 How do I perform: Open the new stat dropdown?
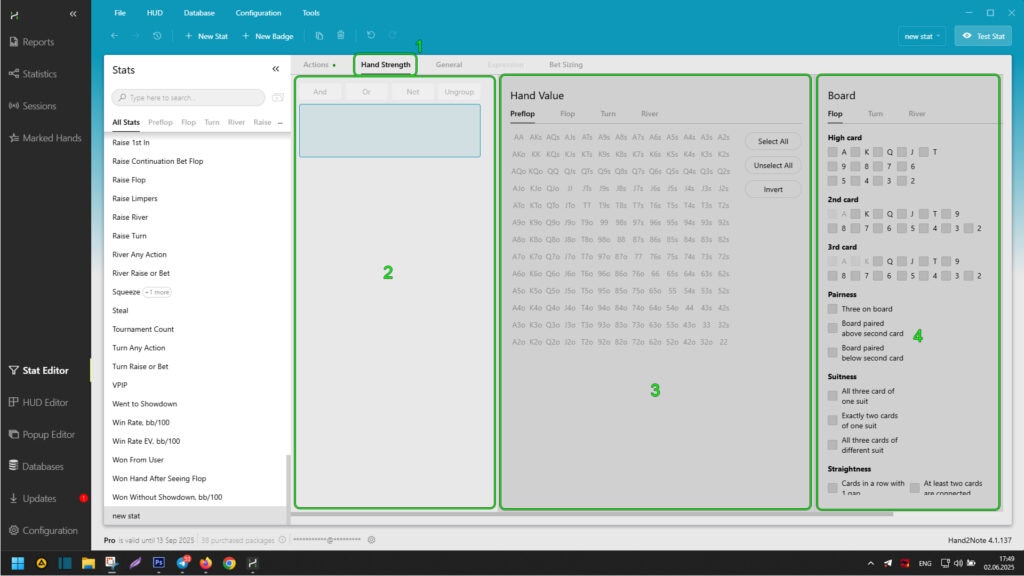(923, 36)
